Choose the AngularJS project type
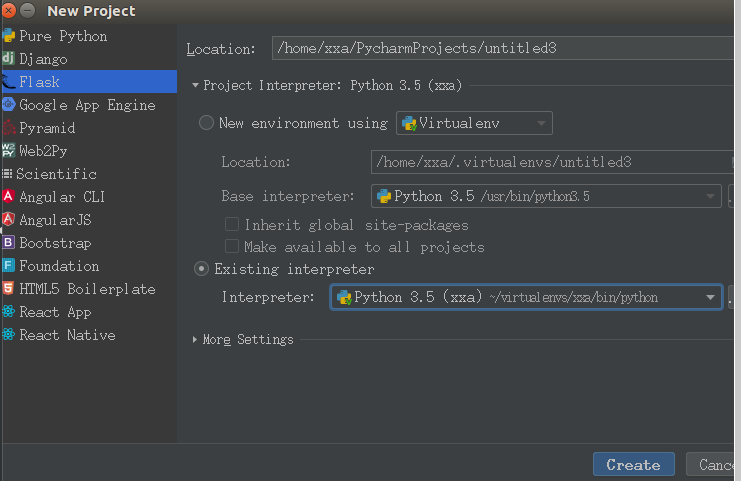Screen dimensions: 741x481 [x=89, y=220]
